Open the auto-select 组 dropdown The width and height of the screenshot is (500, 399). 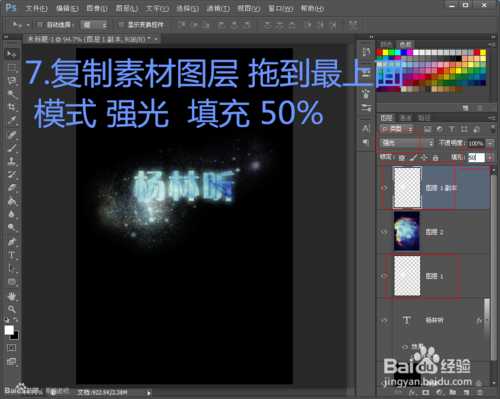[x=95, y=25]
